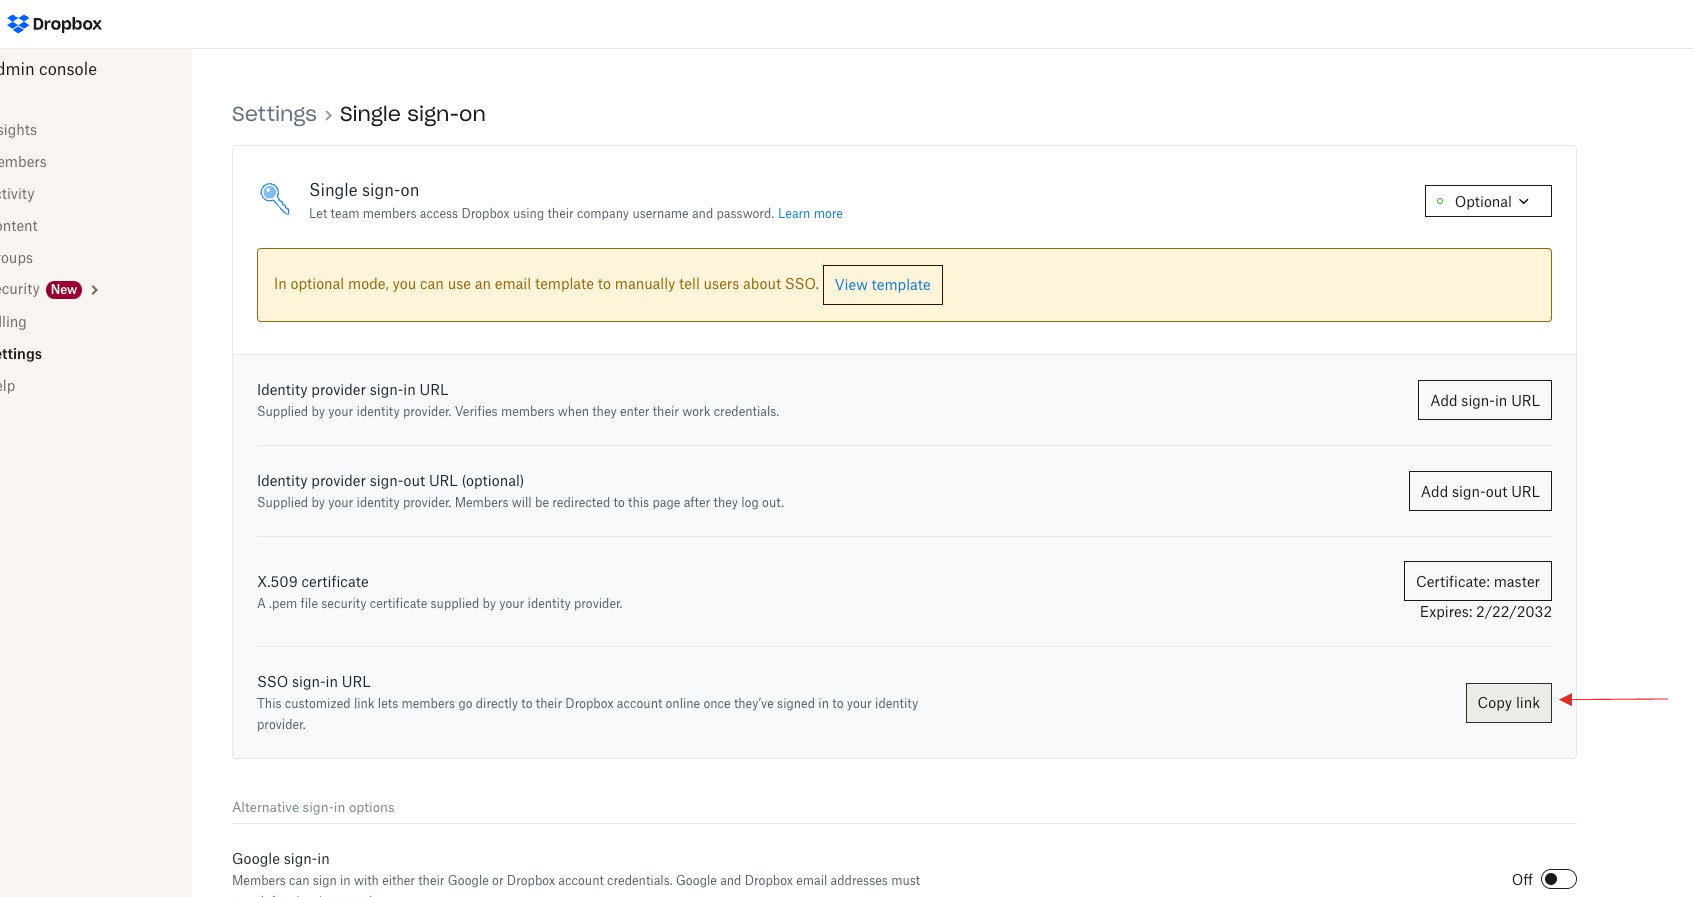Toggle the Google sign-in switch
The width and height of the screenshot is (1694, 897).
[x=1558, y=879]
